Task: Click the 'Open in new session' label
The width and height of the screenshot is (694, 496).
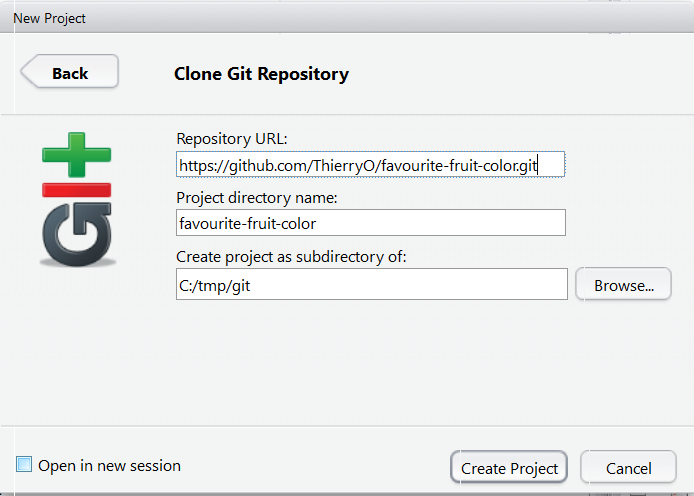Action: 109,466
